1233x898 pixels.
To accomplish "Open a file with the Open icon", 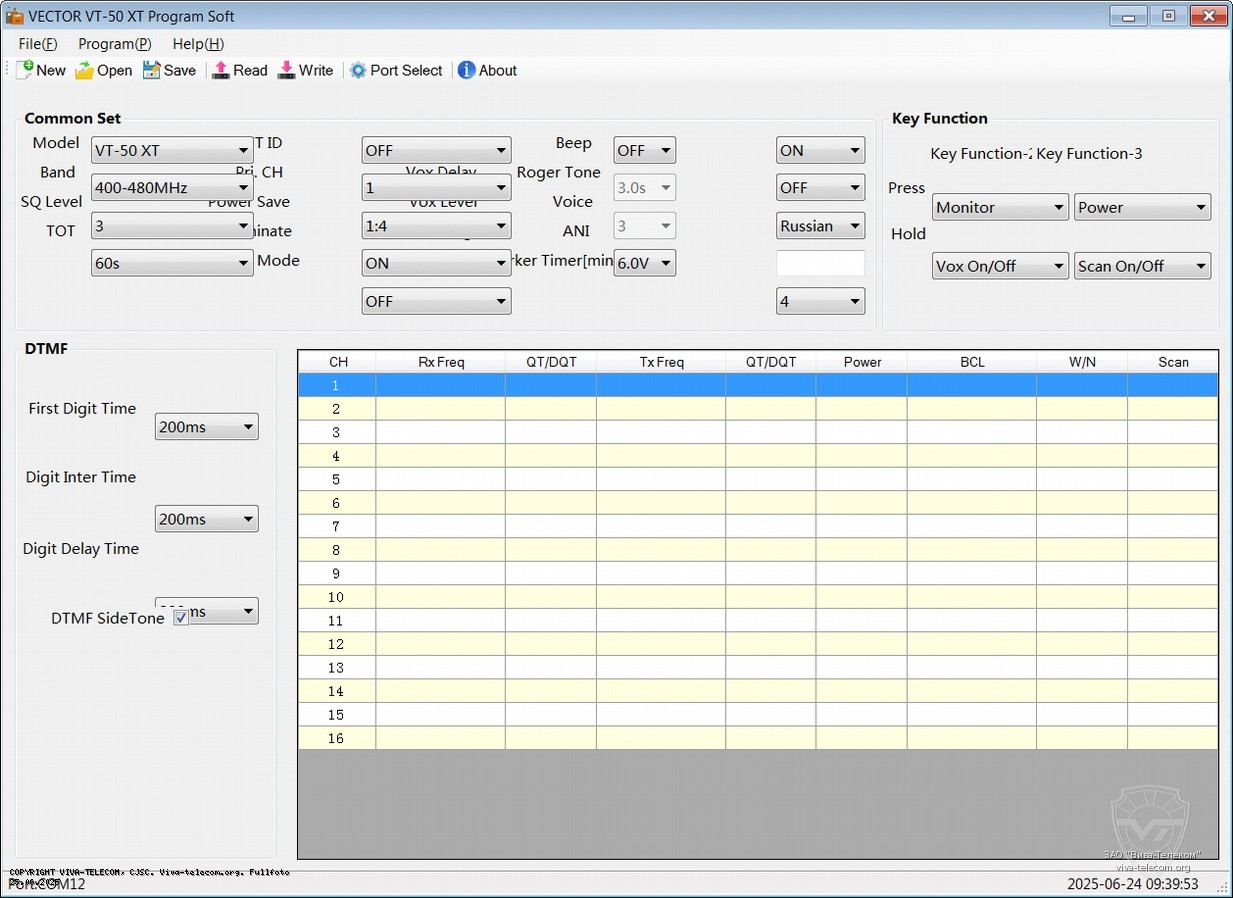I will pyautogui.click(x=85, y=70).
